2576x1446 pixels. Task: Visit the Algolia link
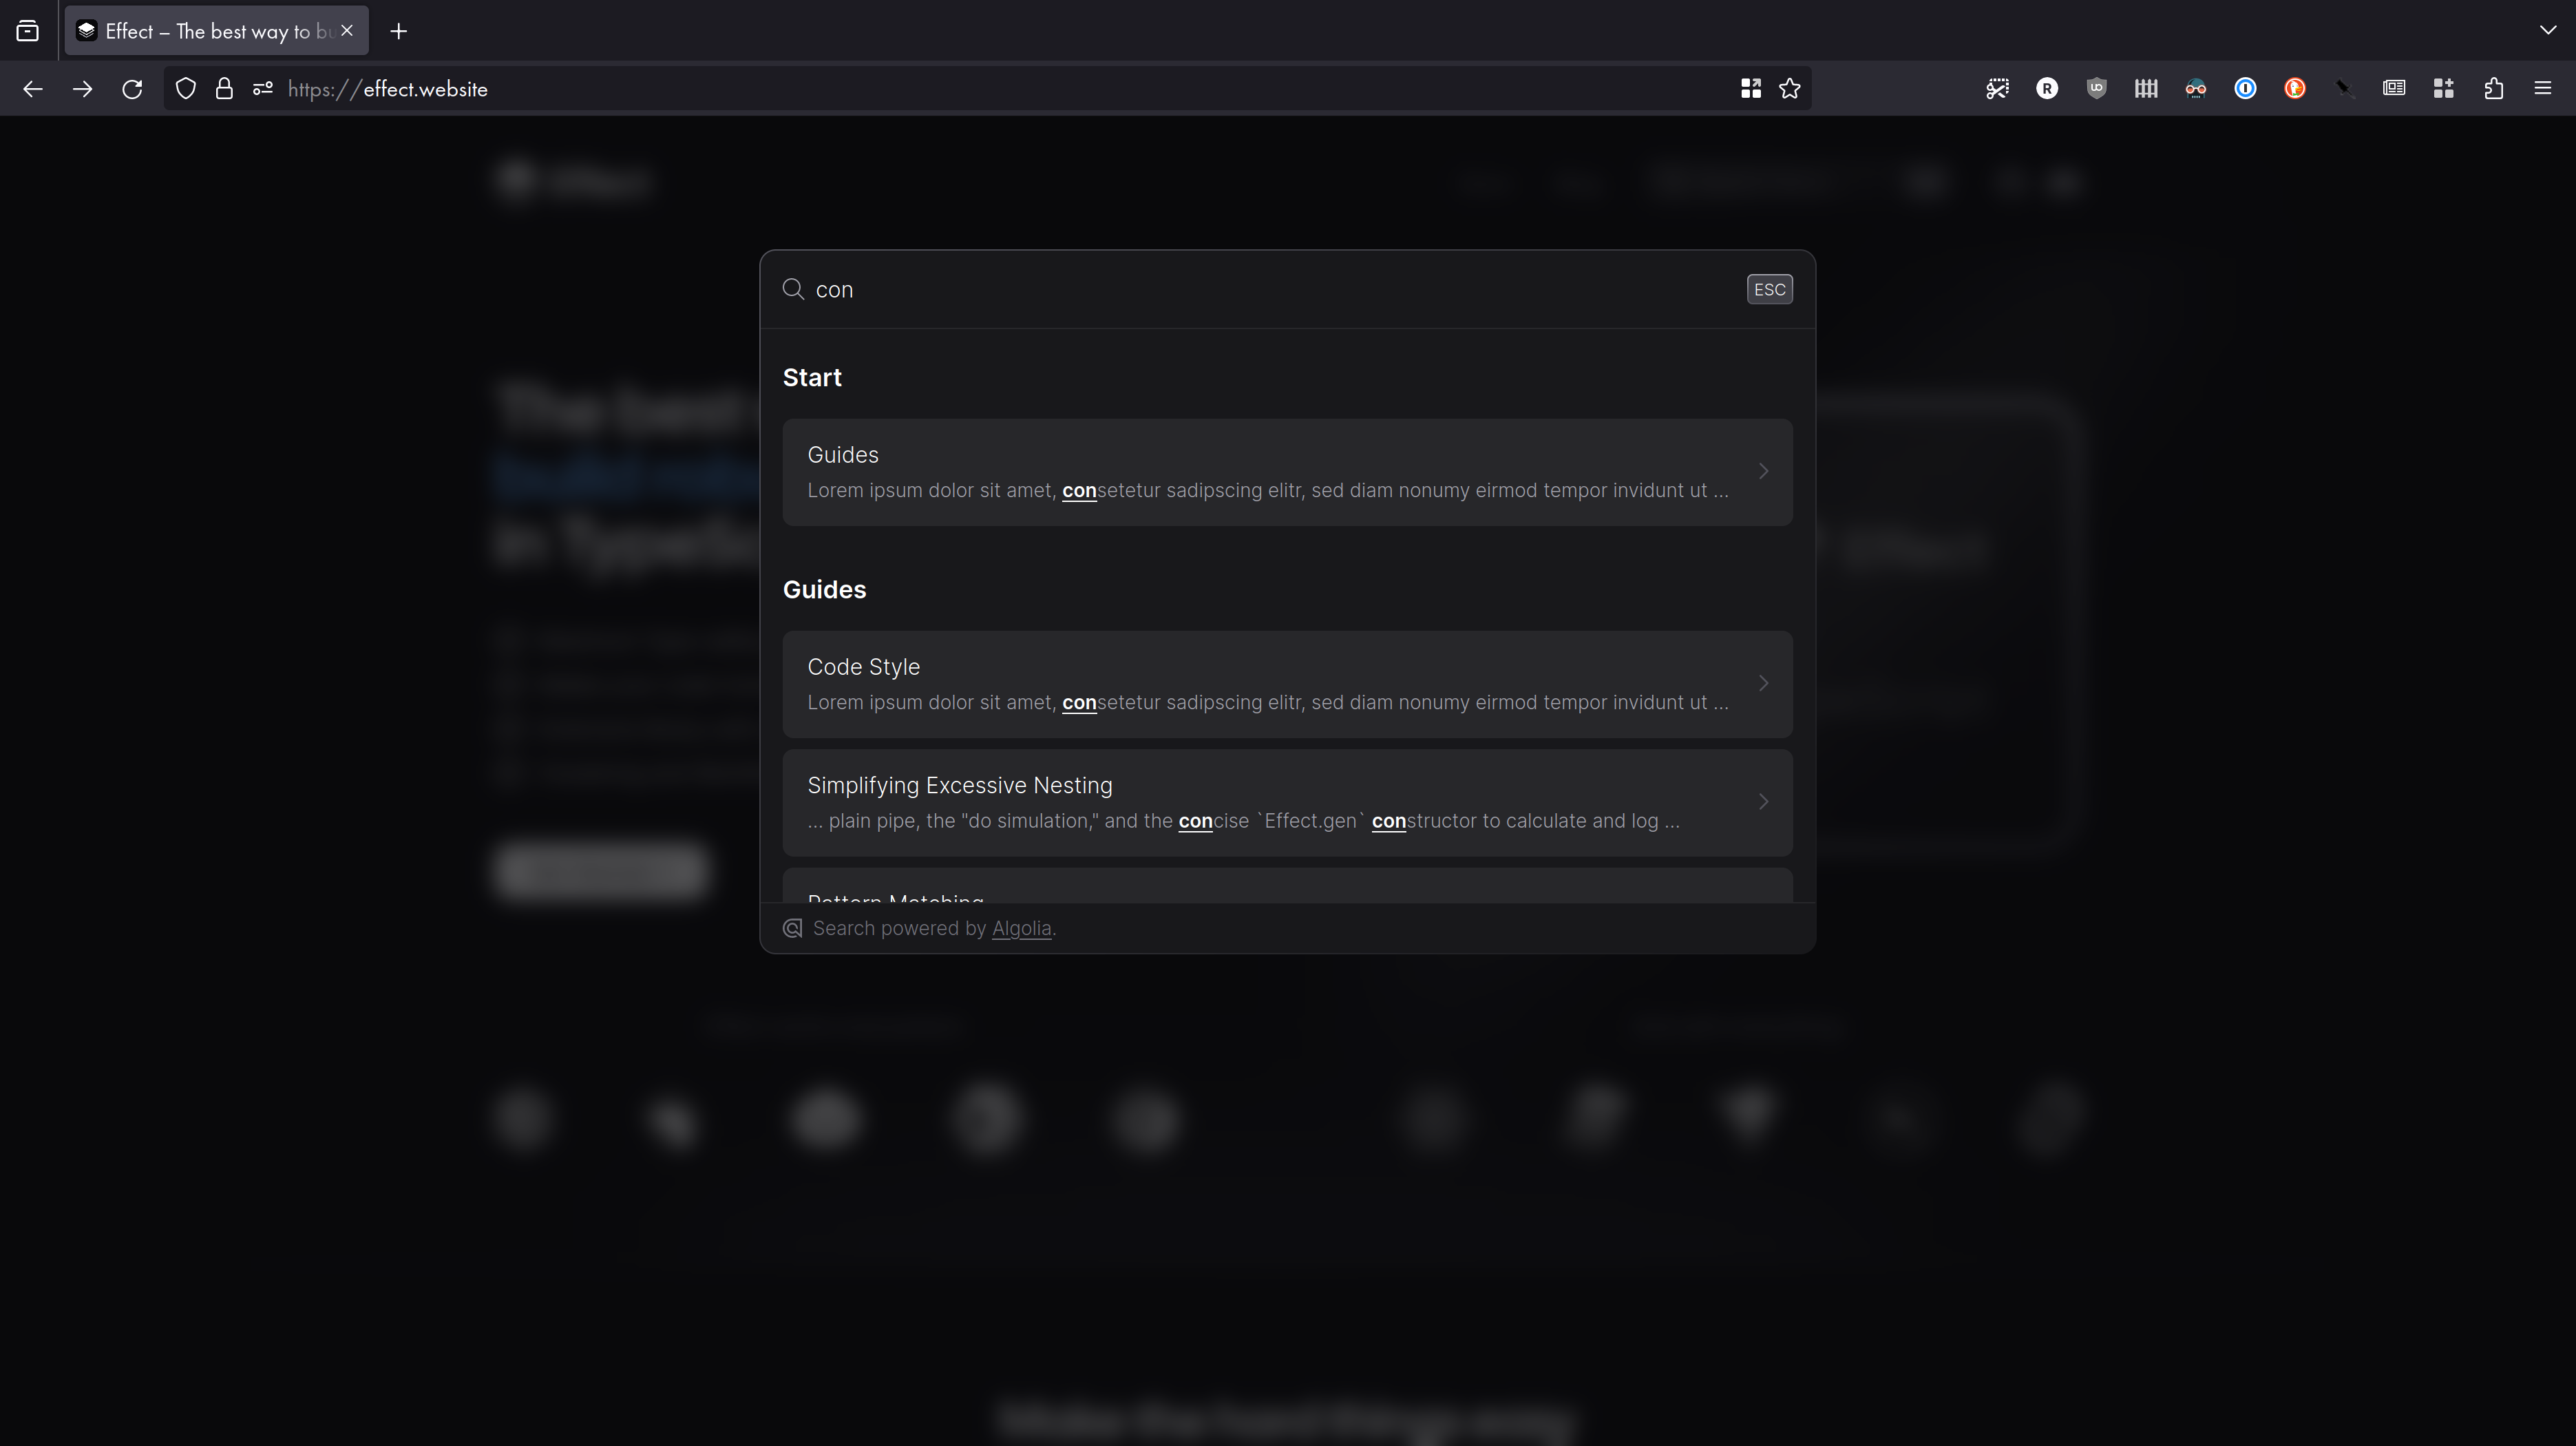[1021, 928]
